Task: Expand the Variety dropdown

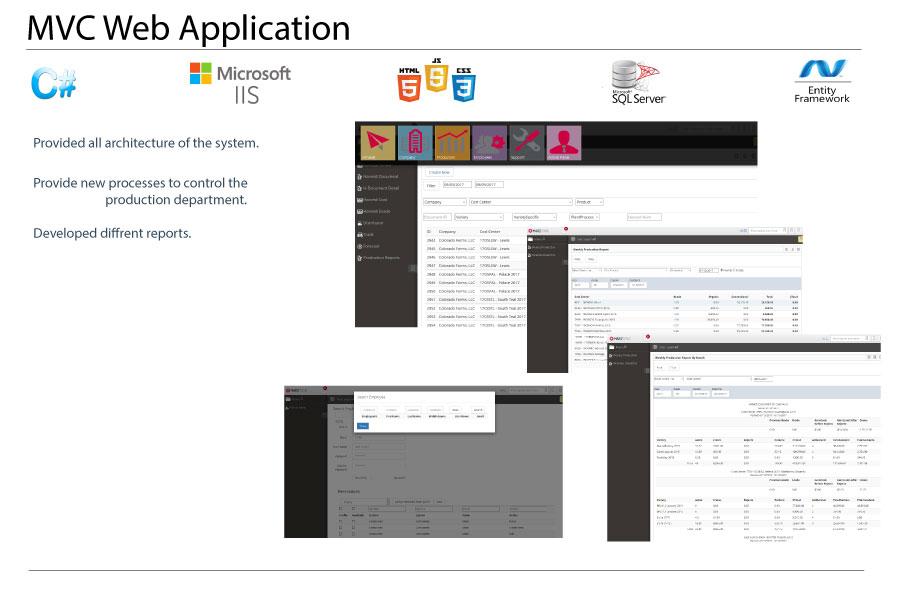Action: pyautogui.click(x=480, y=216)
